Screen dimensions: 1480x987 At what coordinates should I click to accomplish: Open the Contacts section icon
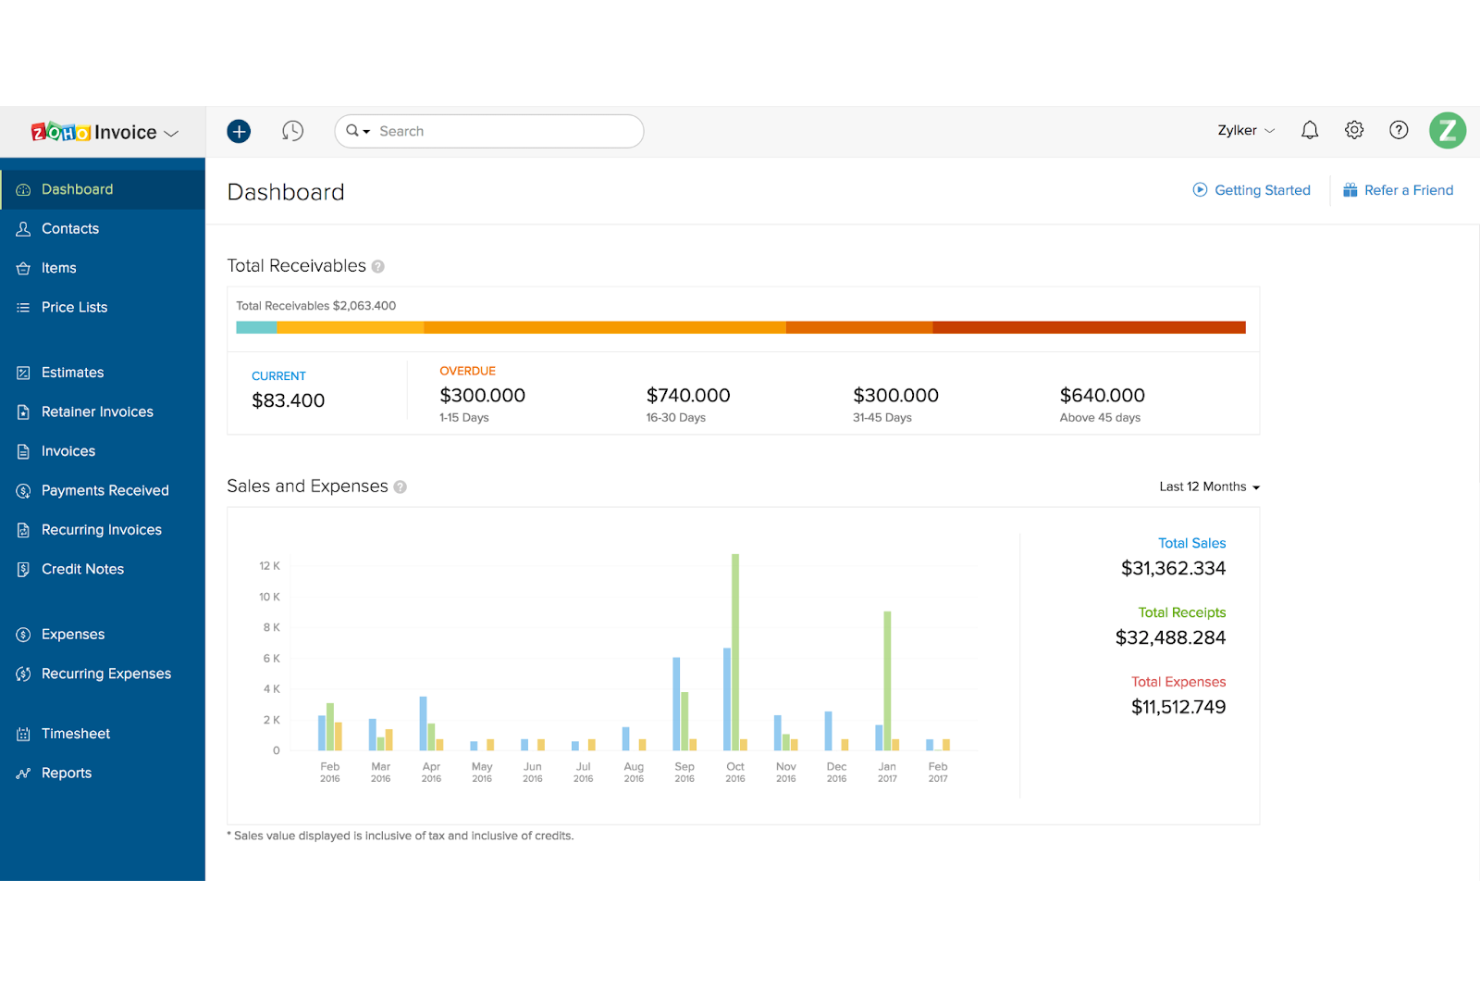point(24,228)
